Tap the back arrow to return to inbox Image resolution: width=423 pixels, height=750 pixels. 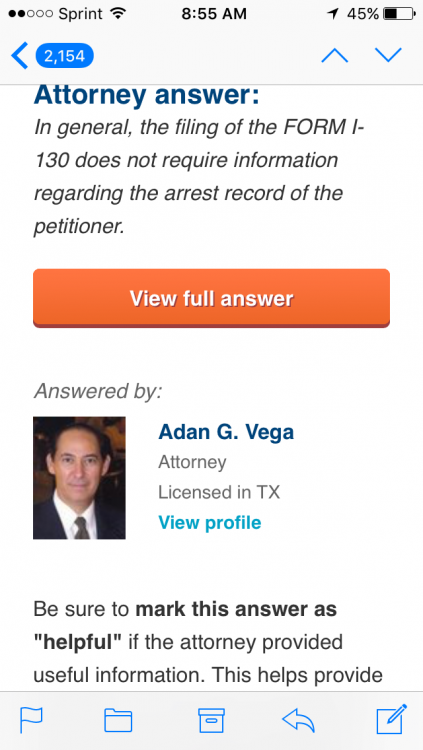click(x=20, y=56)
